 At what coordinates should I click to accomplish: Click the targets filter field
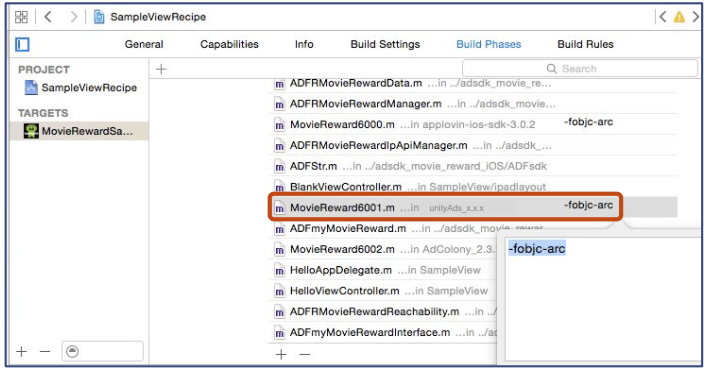coord(103,352)
